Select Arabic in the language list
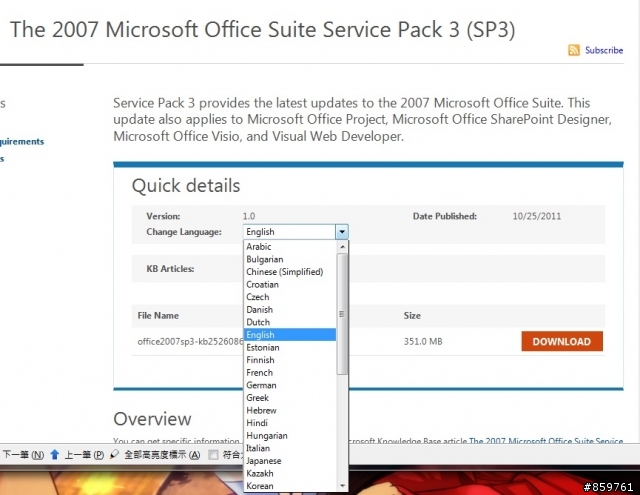The image size is (640, 495). pos(259,246)
